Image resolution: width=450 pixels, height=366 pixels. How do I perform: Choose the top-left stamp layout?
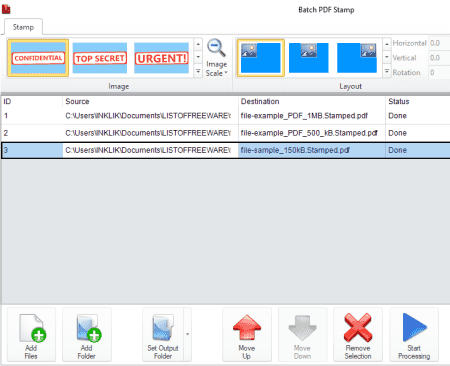click(260, 58)
